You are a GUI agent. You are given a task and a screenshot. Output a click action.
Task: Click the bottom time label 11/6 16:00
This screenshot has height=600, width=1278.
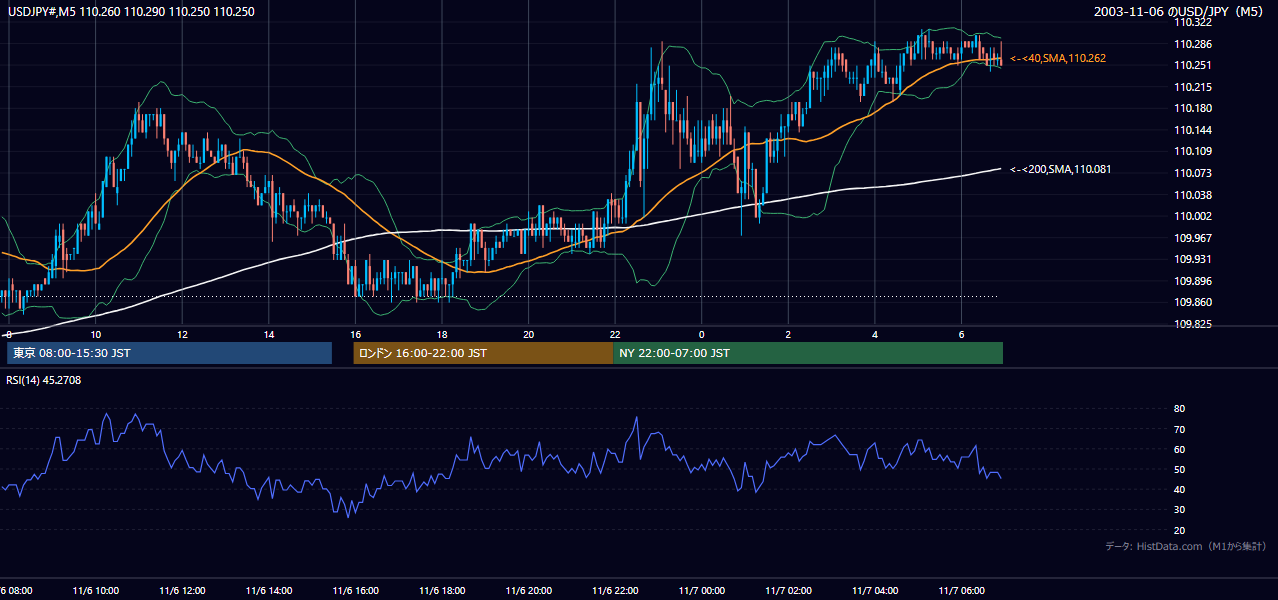[356, 590]
